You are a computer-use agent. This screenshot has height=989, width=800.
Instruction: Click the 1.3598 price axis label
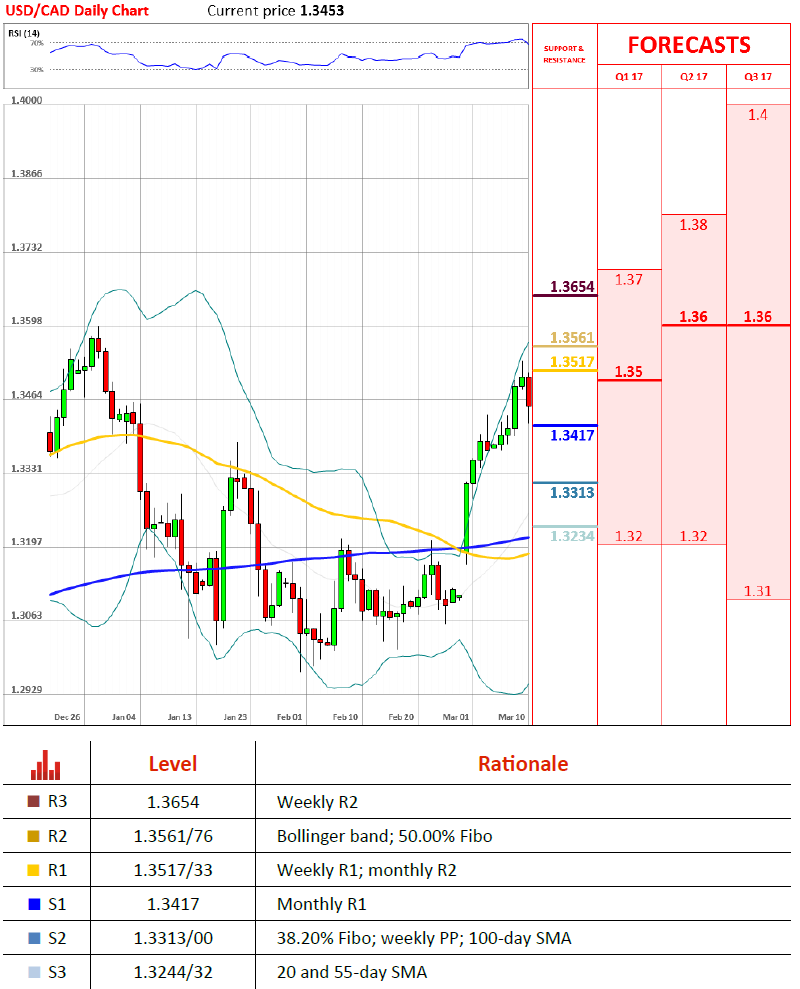point(26,321)
